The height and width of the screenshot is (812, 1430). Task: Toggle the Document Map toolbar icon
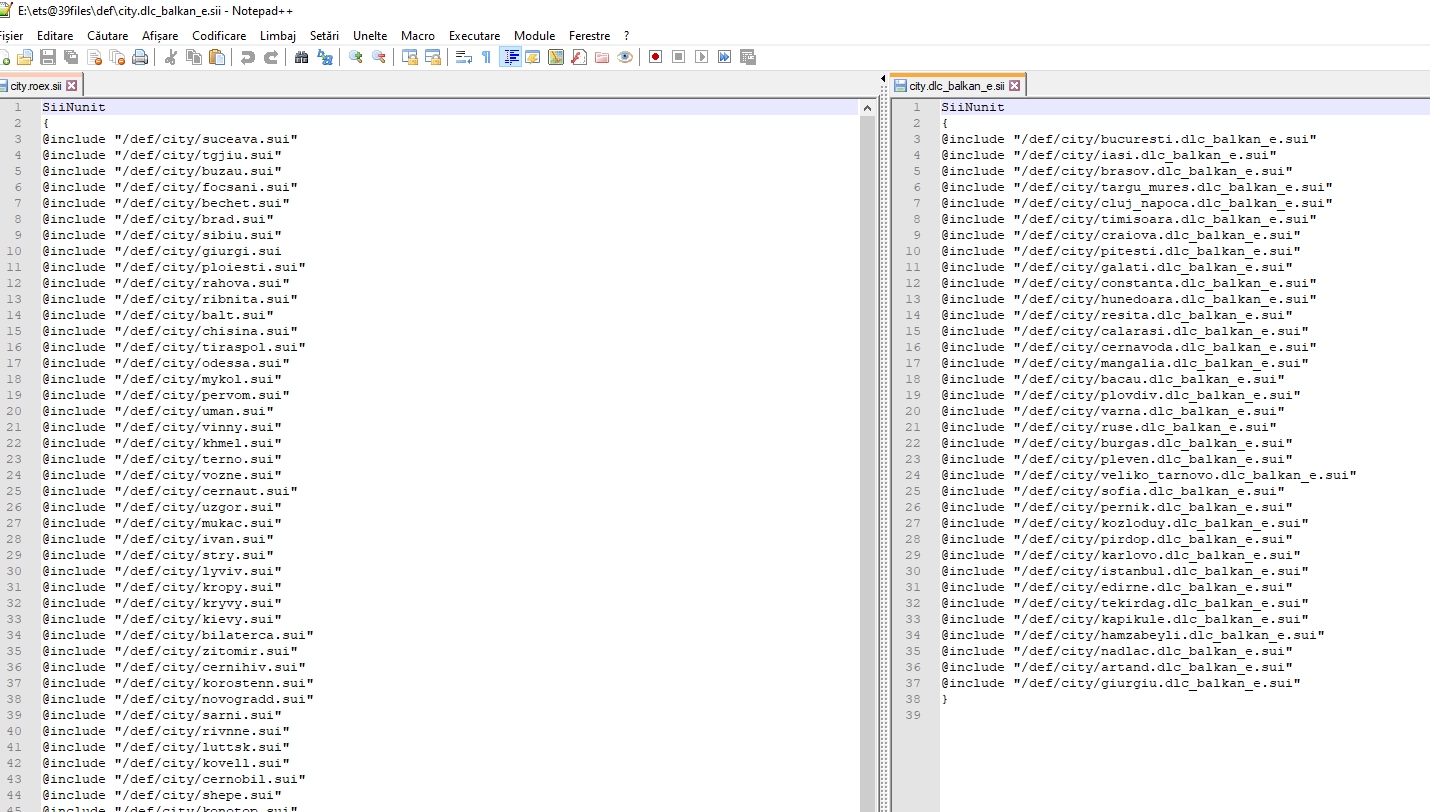coord(555,57)
